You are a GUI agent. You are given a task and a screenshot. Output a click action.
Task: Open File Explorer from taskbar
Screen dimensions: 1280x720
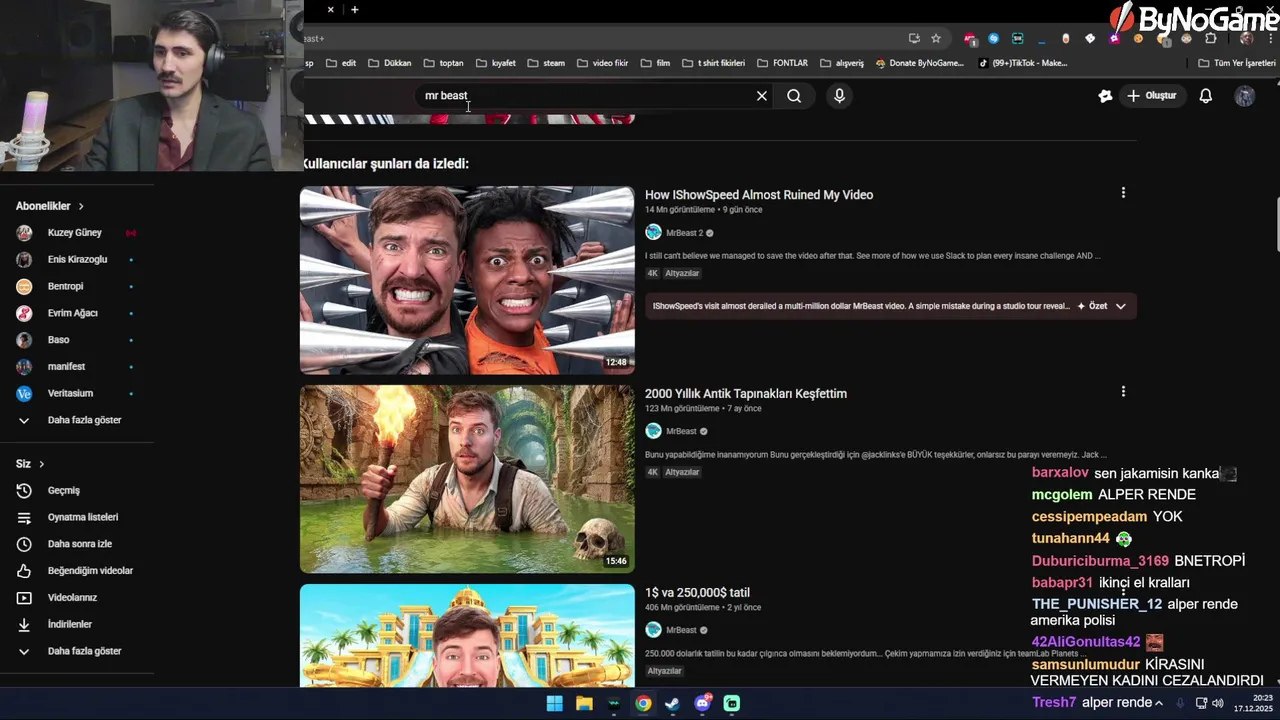coord(584,704)
